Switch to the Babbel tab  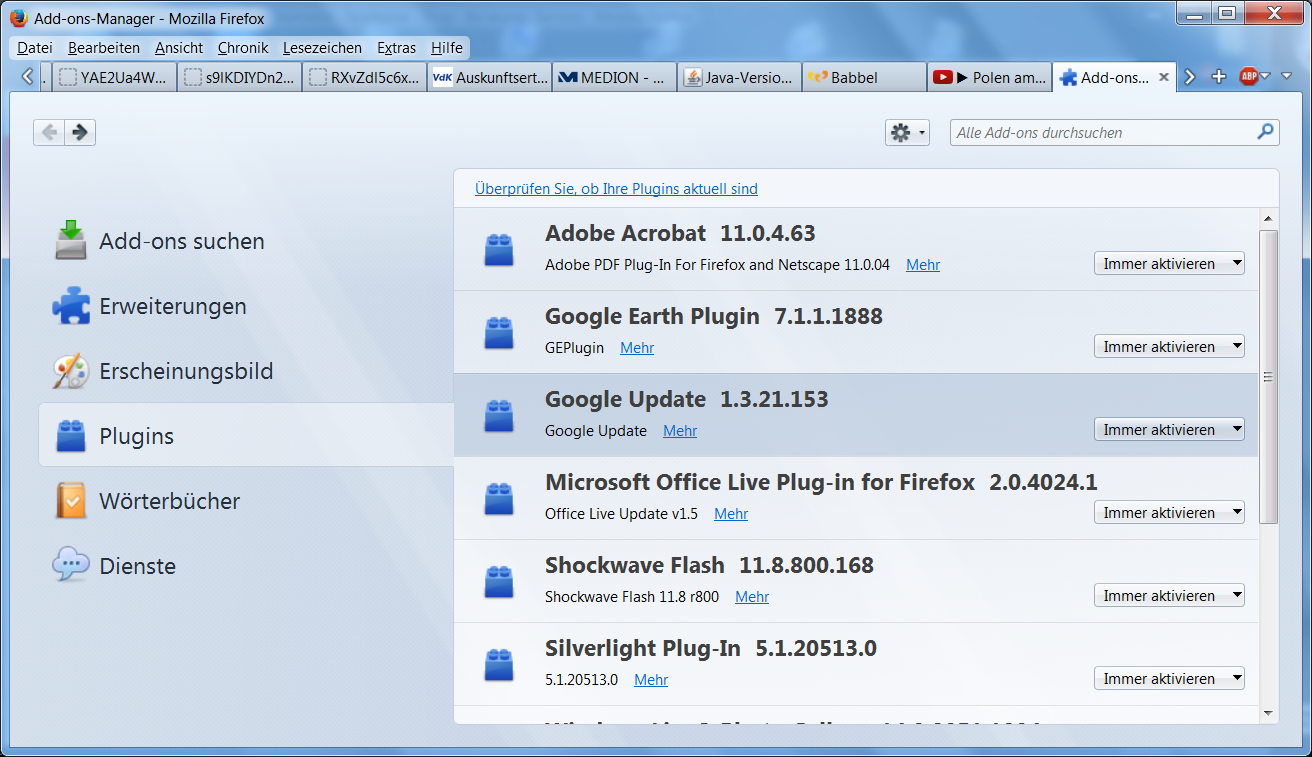click(x=864, y=77)
